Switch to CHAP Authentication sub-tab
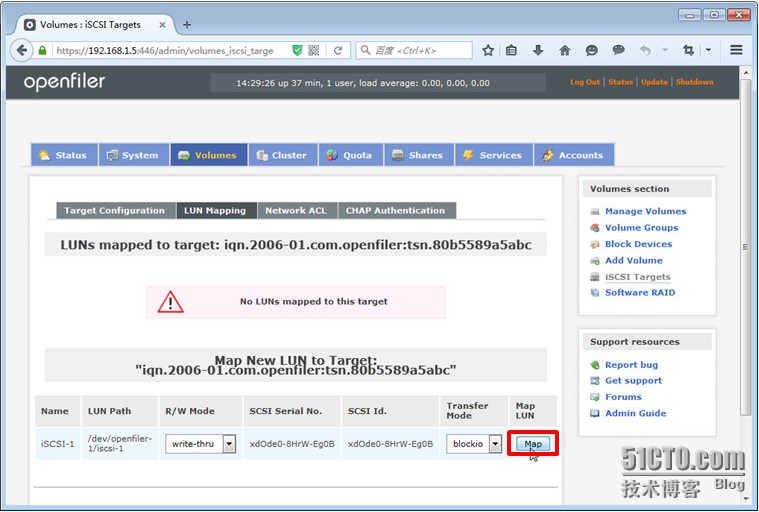The width and height of the screenshot is (759, 512). click(396, 211)
